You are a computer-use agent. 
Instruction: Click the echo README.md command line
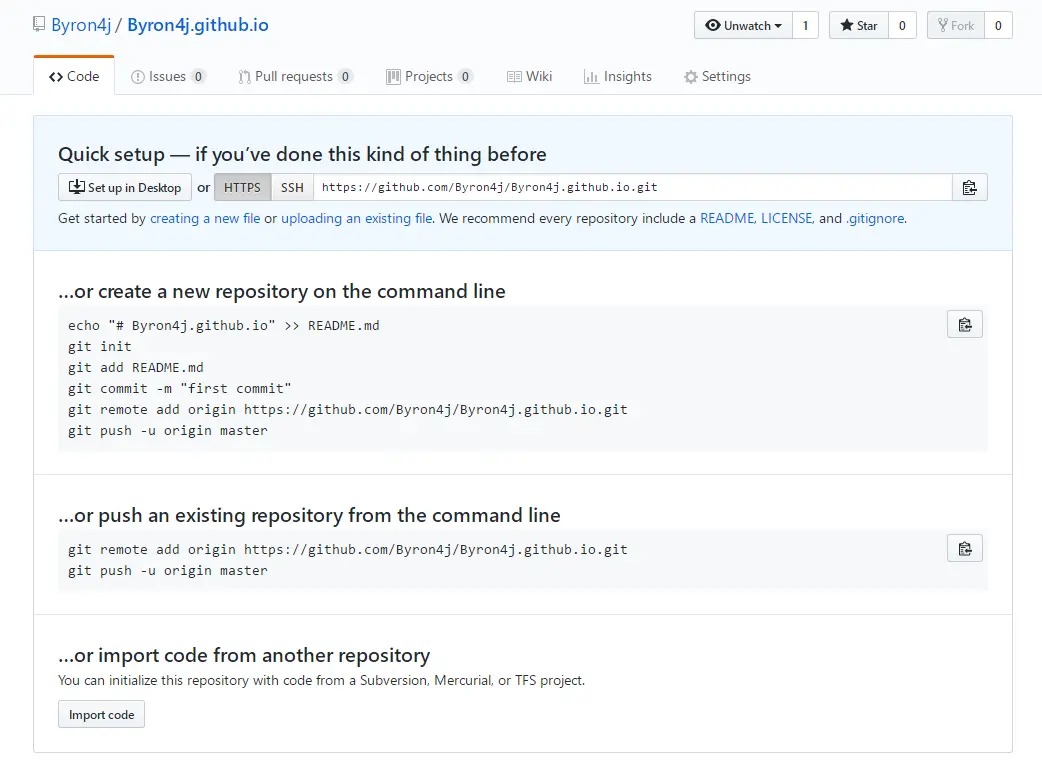coord(223,326)
